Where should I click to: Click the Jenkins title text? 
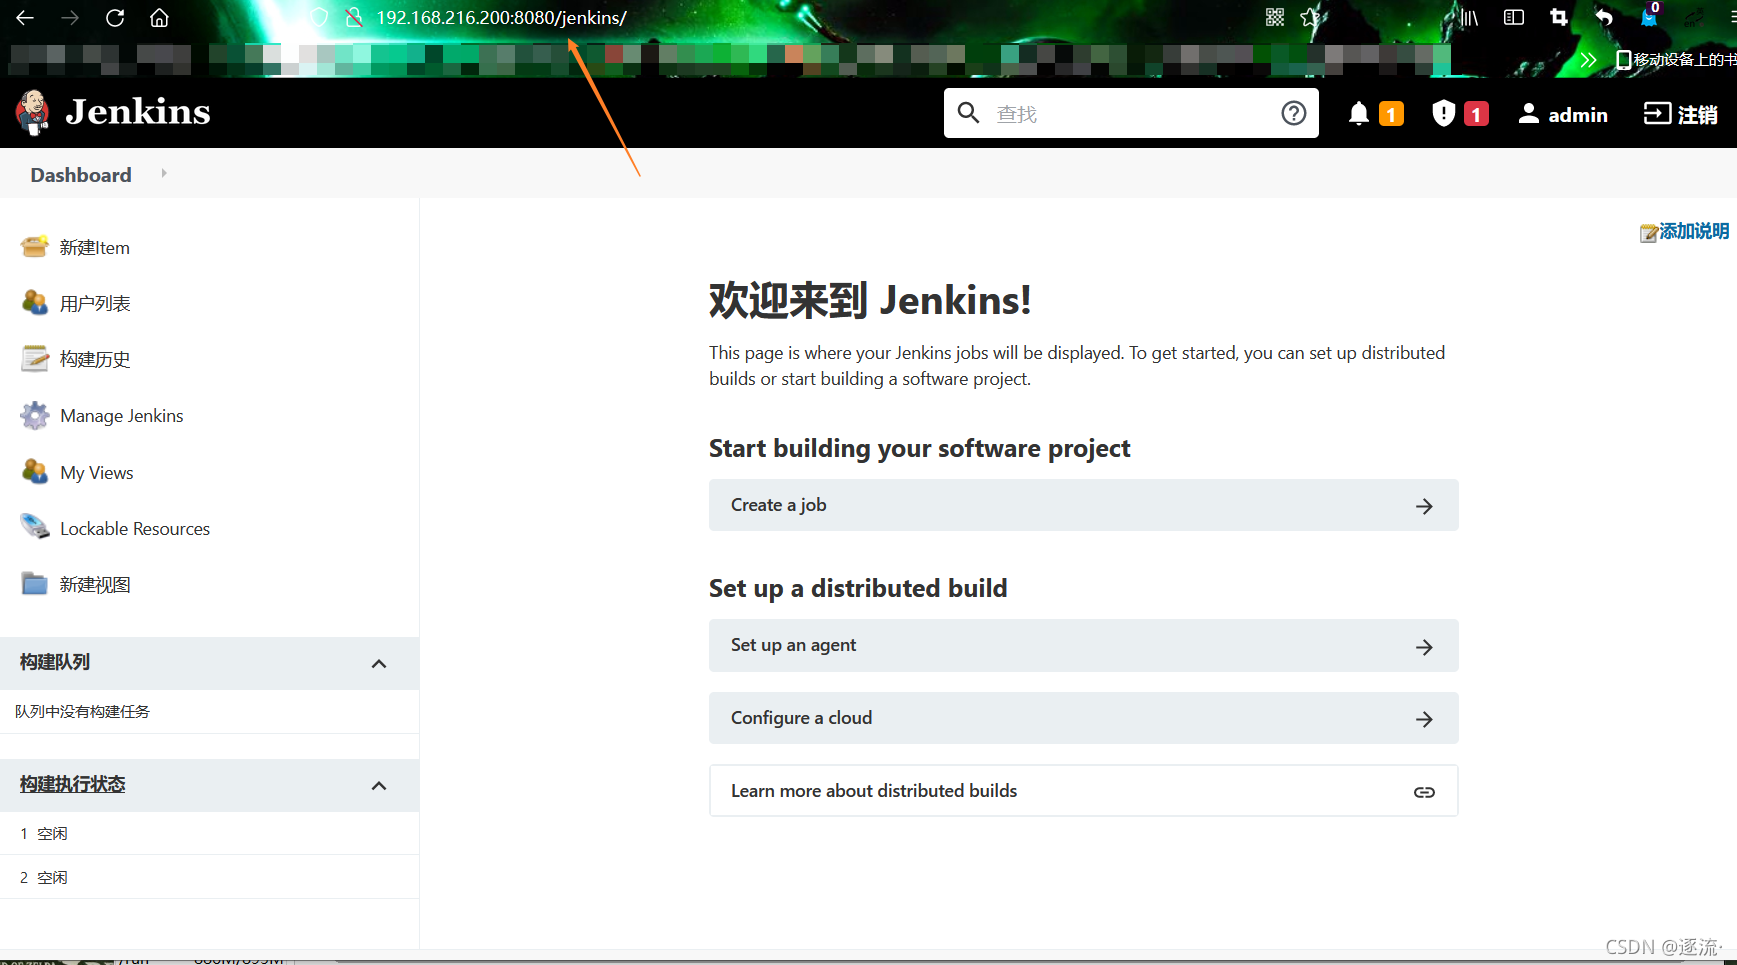click(x=138, y=112)
